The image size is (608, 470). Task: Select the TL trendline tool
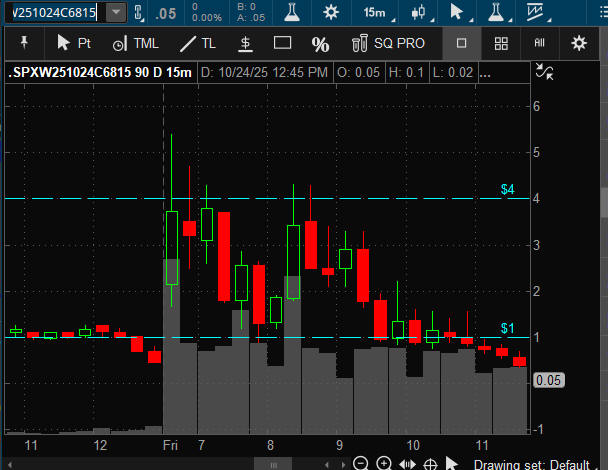coord(198,44)
